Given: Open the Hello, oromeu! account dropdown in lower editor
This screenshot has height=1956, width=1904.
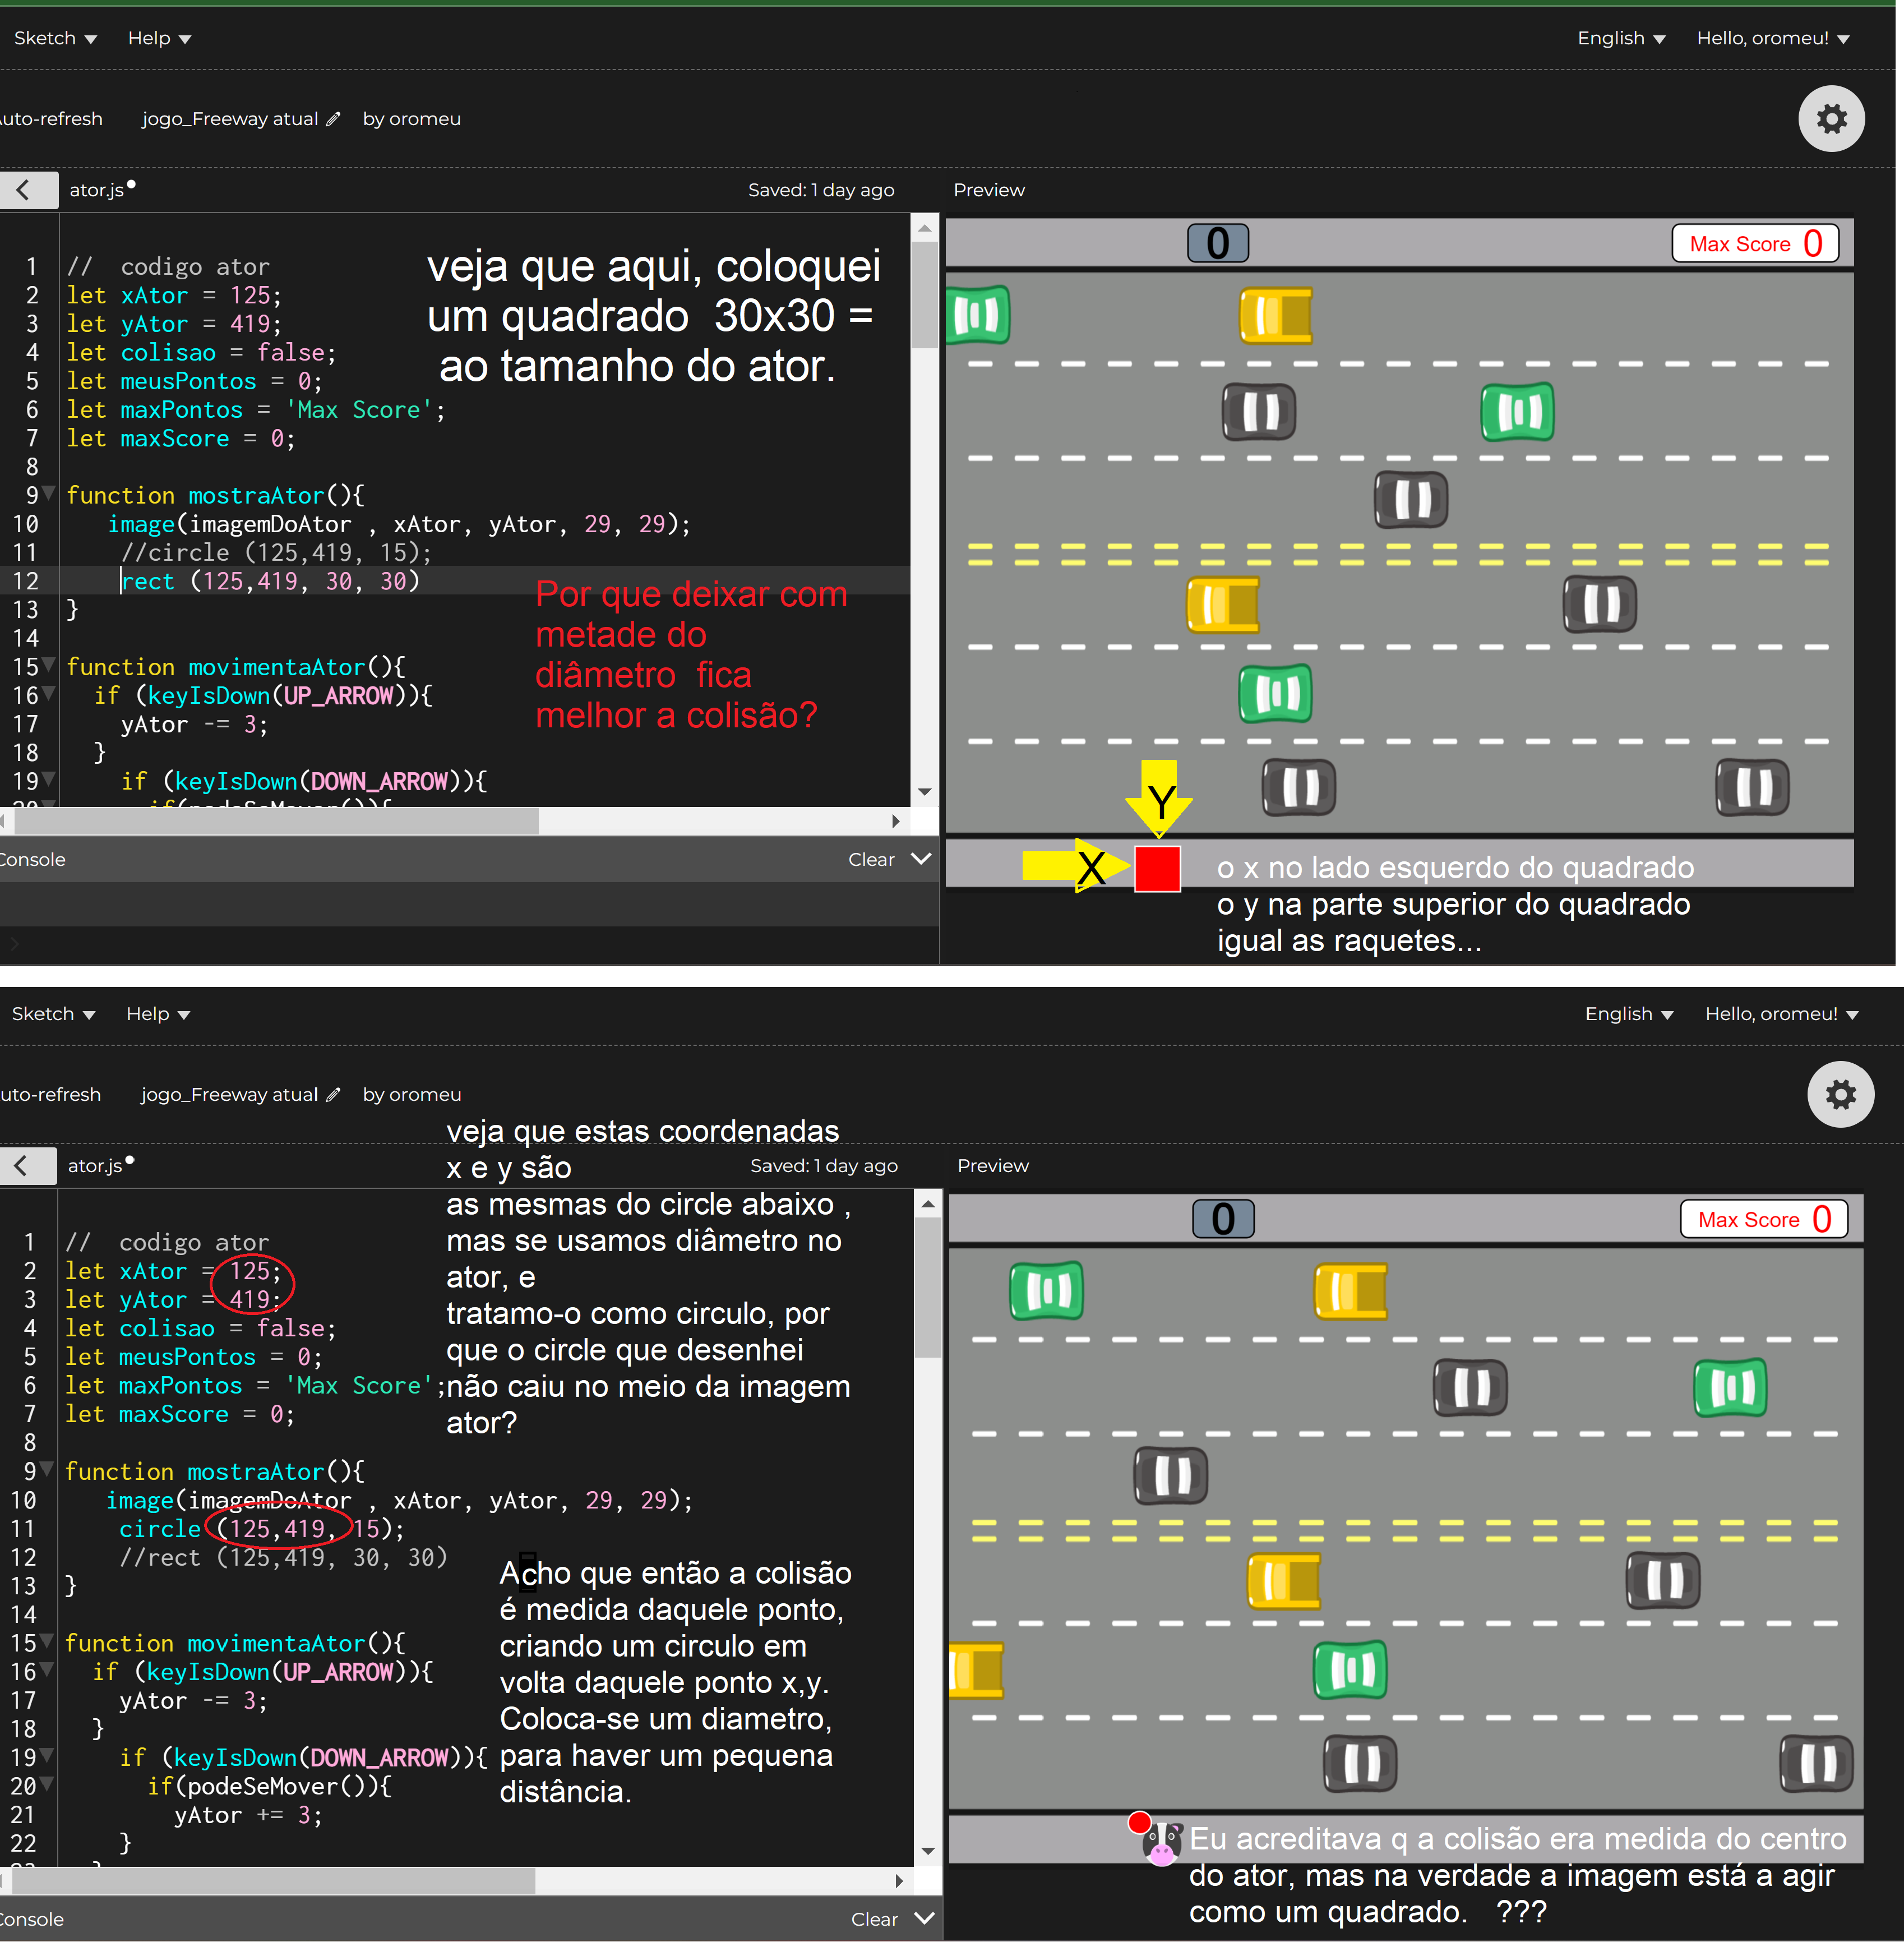Looking at the screenshot, I should [x=1781, y=1014].
